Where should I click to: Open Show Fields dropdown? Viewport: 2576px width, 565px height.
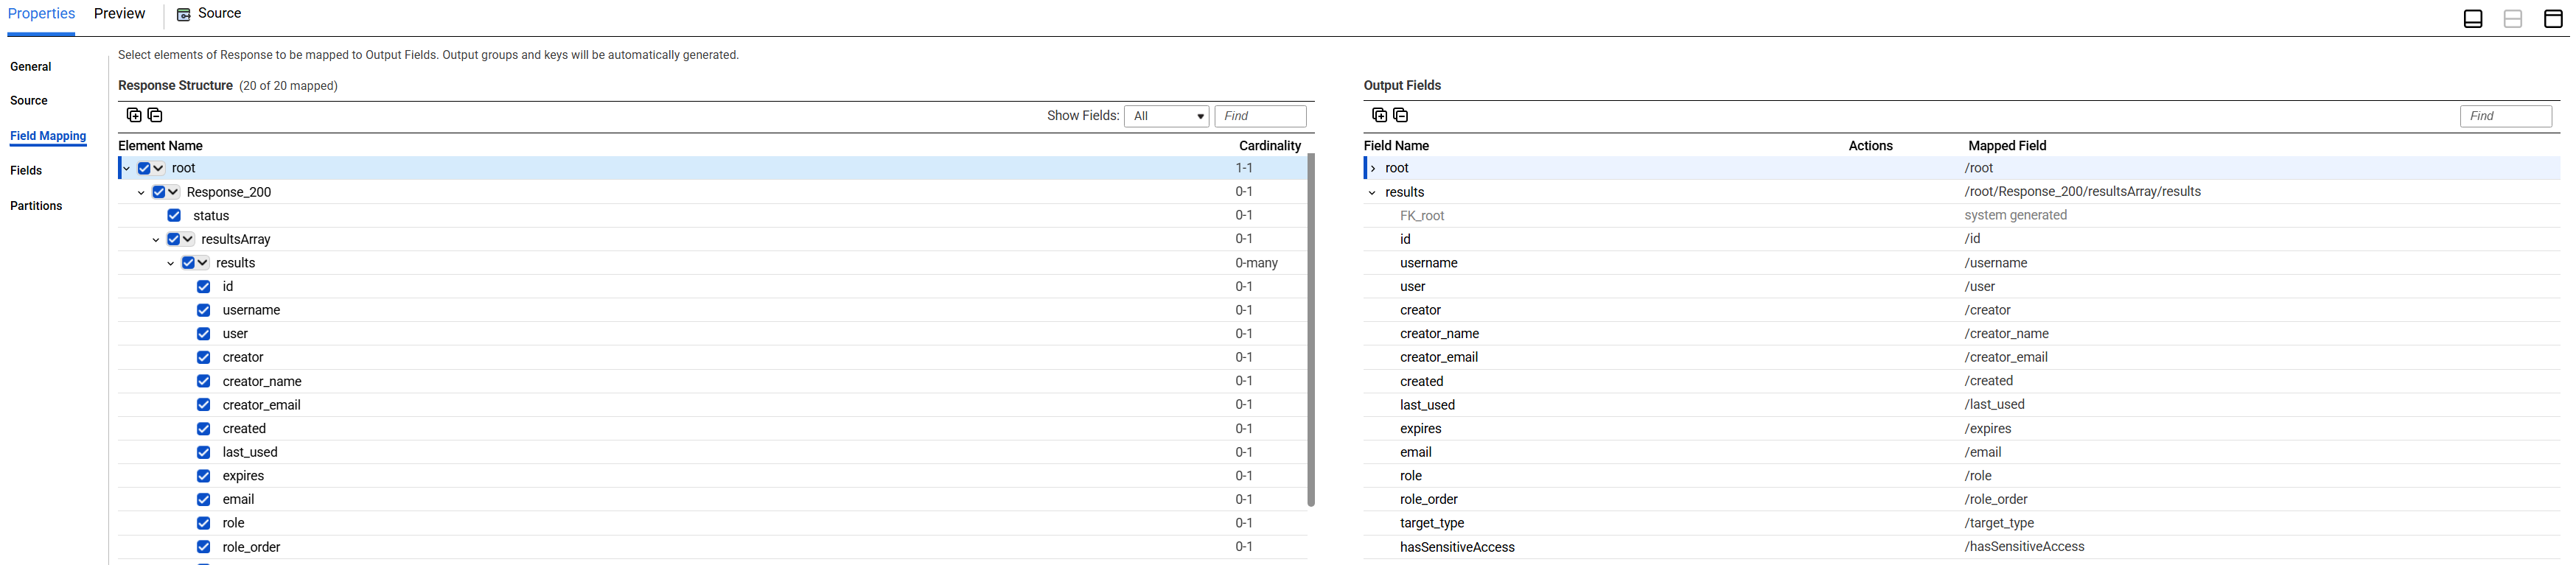tap(1167, 116)
